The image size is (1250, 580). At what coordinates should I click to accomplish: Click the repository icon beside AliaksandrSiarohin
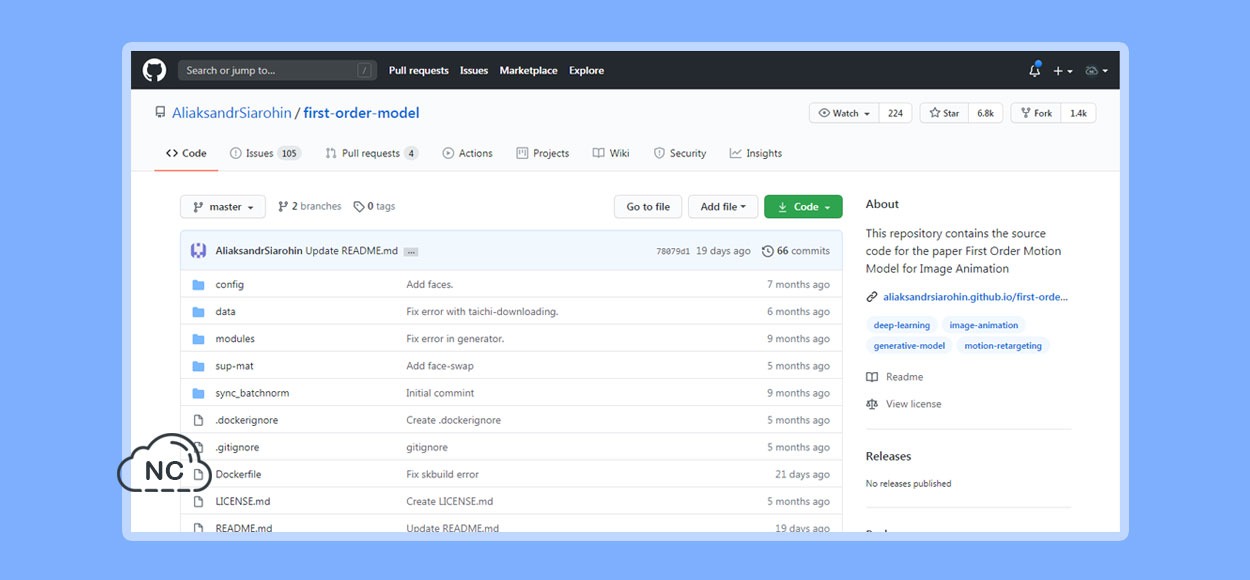tap(160, 113)
